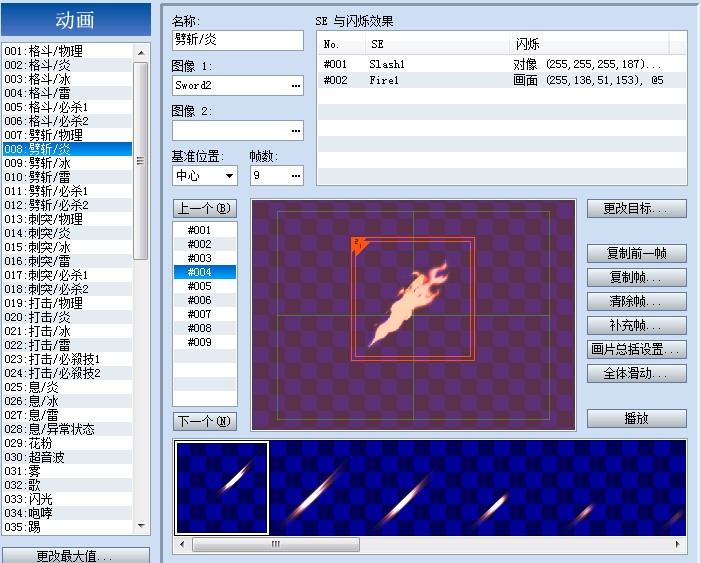The image size is (701, 563).
Task: Select animation 016:刺突/雷
Action: (x=68, y=261)
